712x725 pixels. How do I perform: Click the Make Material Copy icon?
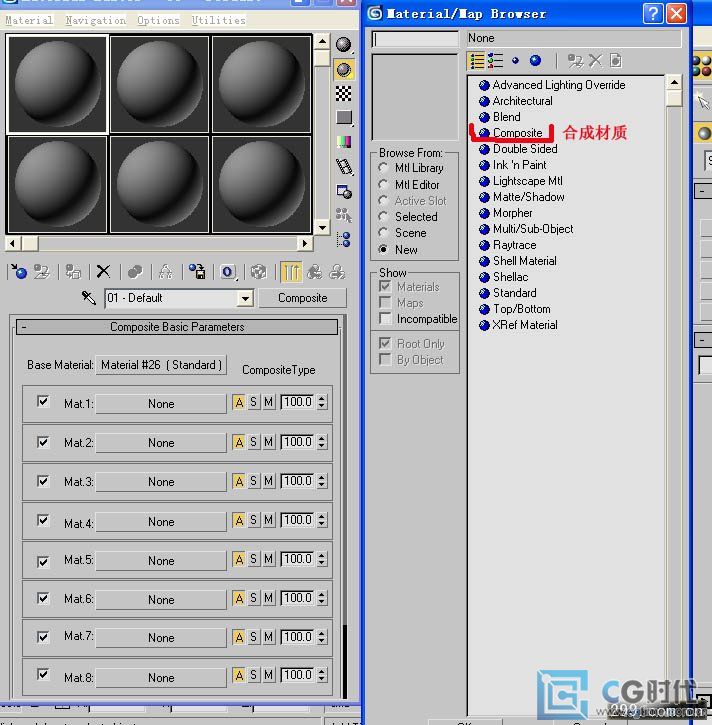[x=135, y=271]
